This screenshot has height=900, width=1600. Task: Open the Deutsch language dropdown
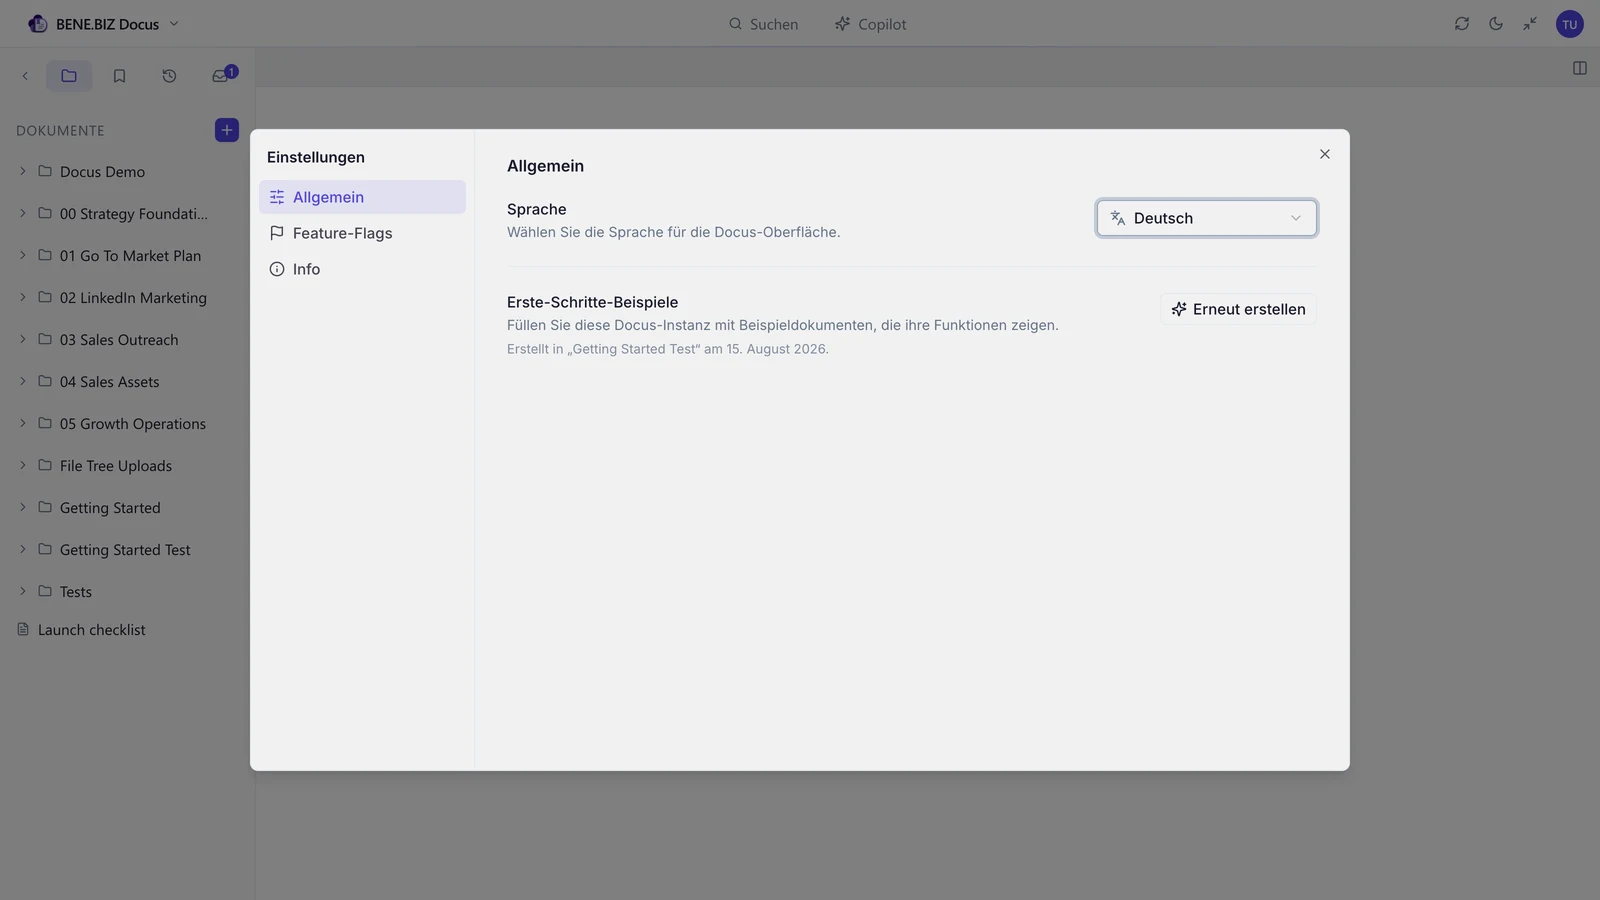(1207, 218)
